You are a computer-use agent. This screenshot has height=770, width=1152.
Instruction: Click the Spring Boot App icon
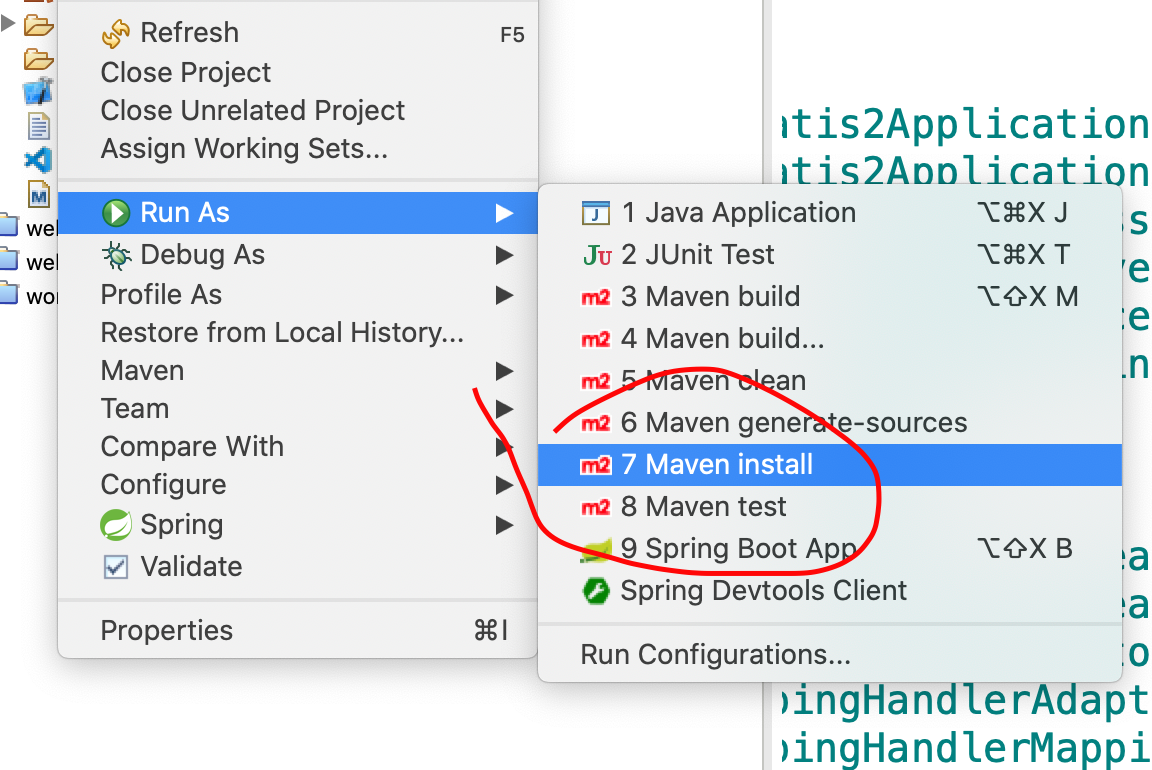596,550
